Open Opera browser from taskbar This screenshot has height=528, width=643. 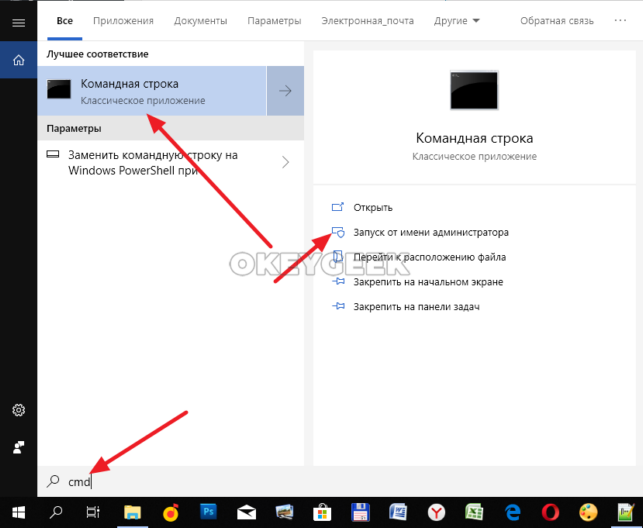(x=550, y=512)
